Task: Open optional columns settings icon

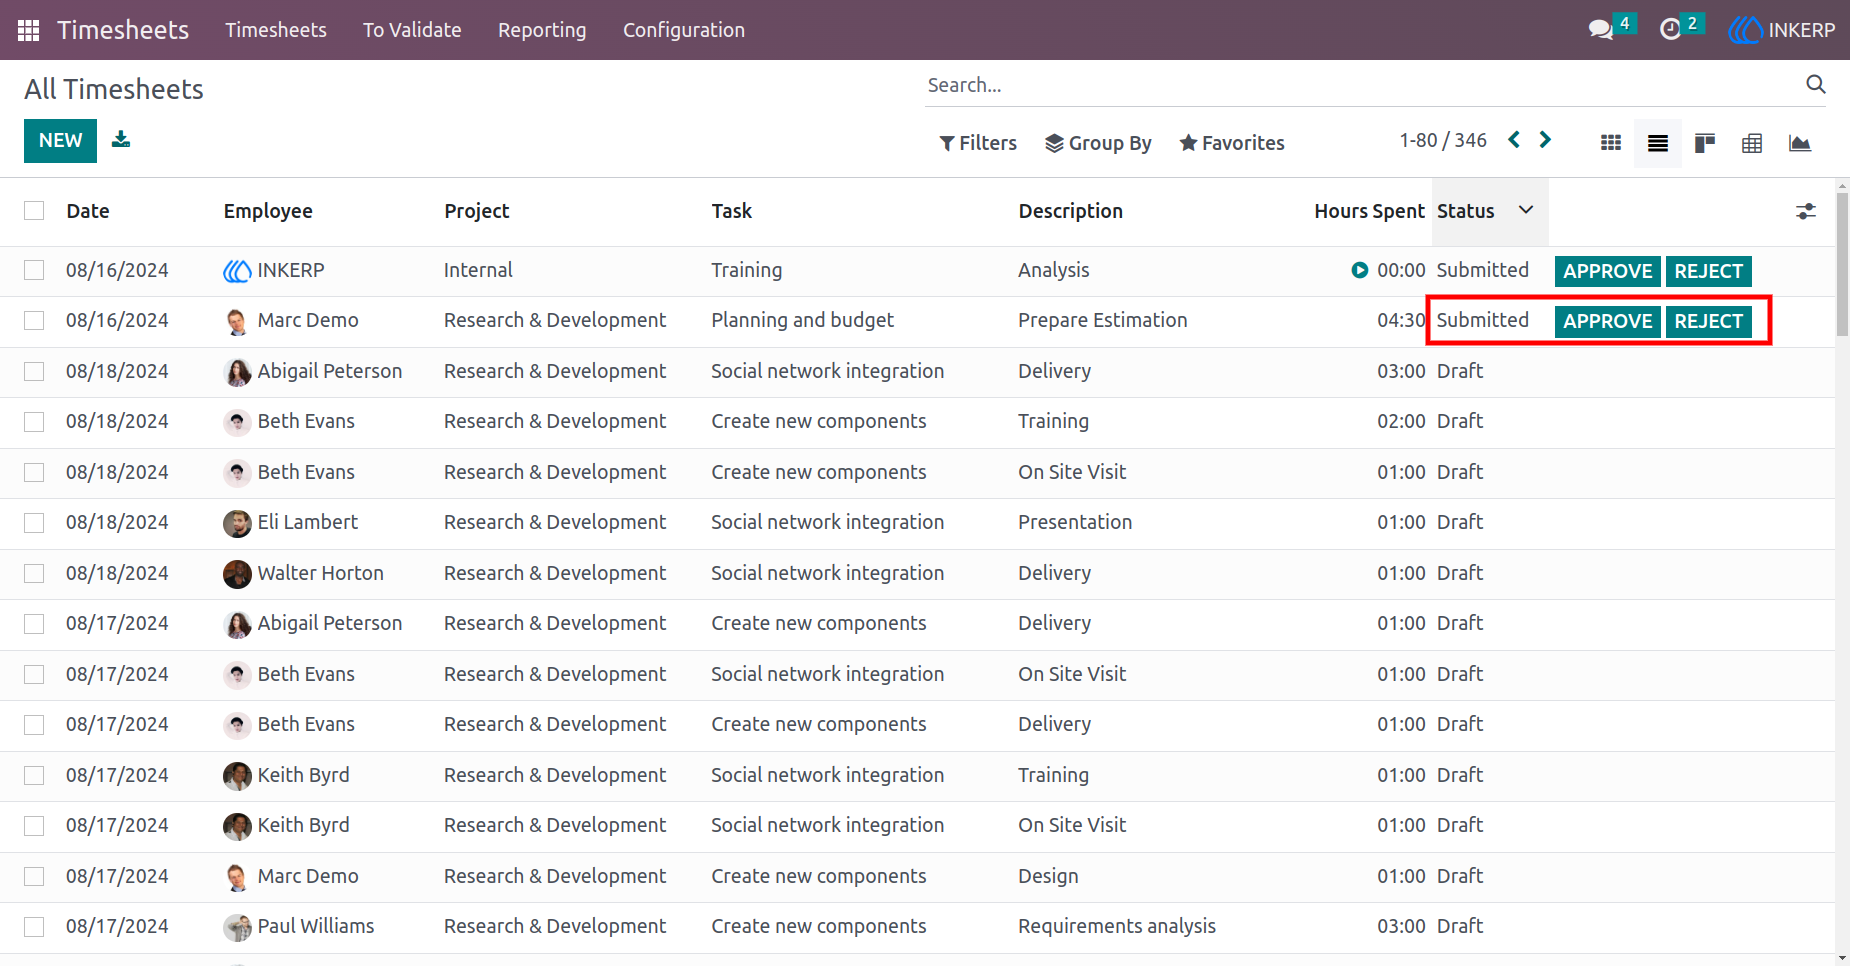Action: 1806,211
